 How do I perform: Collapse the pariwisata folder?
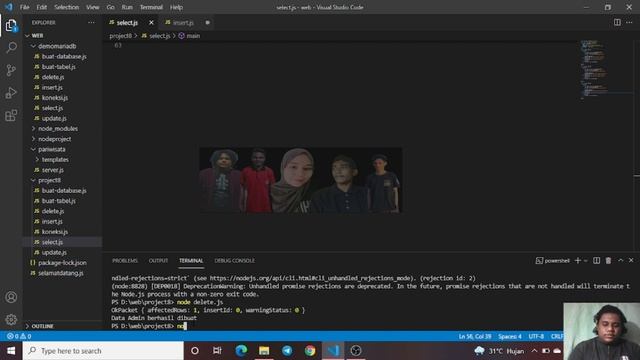(x=33, y=149)
